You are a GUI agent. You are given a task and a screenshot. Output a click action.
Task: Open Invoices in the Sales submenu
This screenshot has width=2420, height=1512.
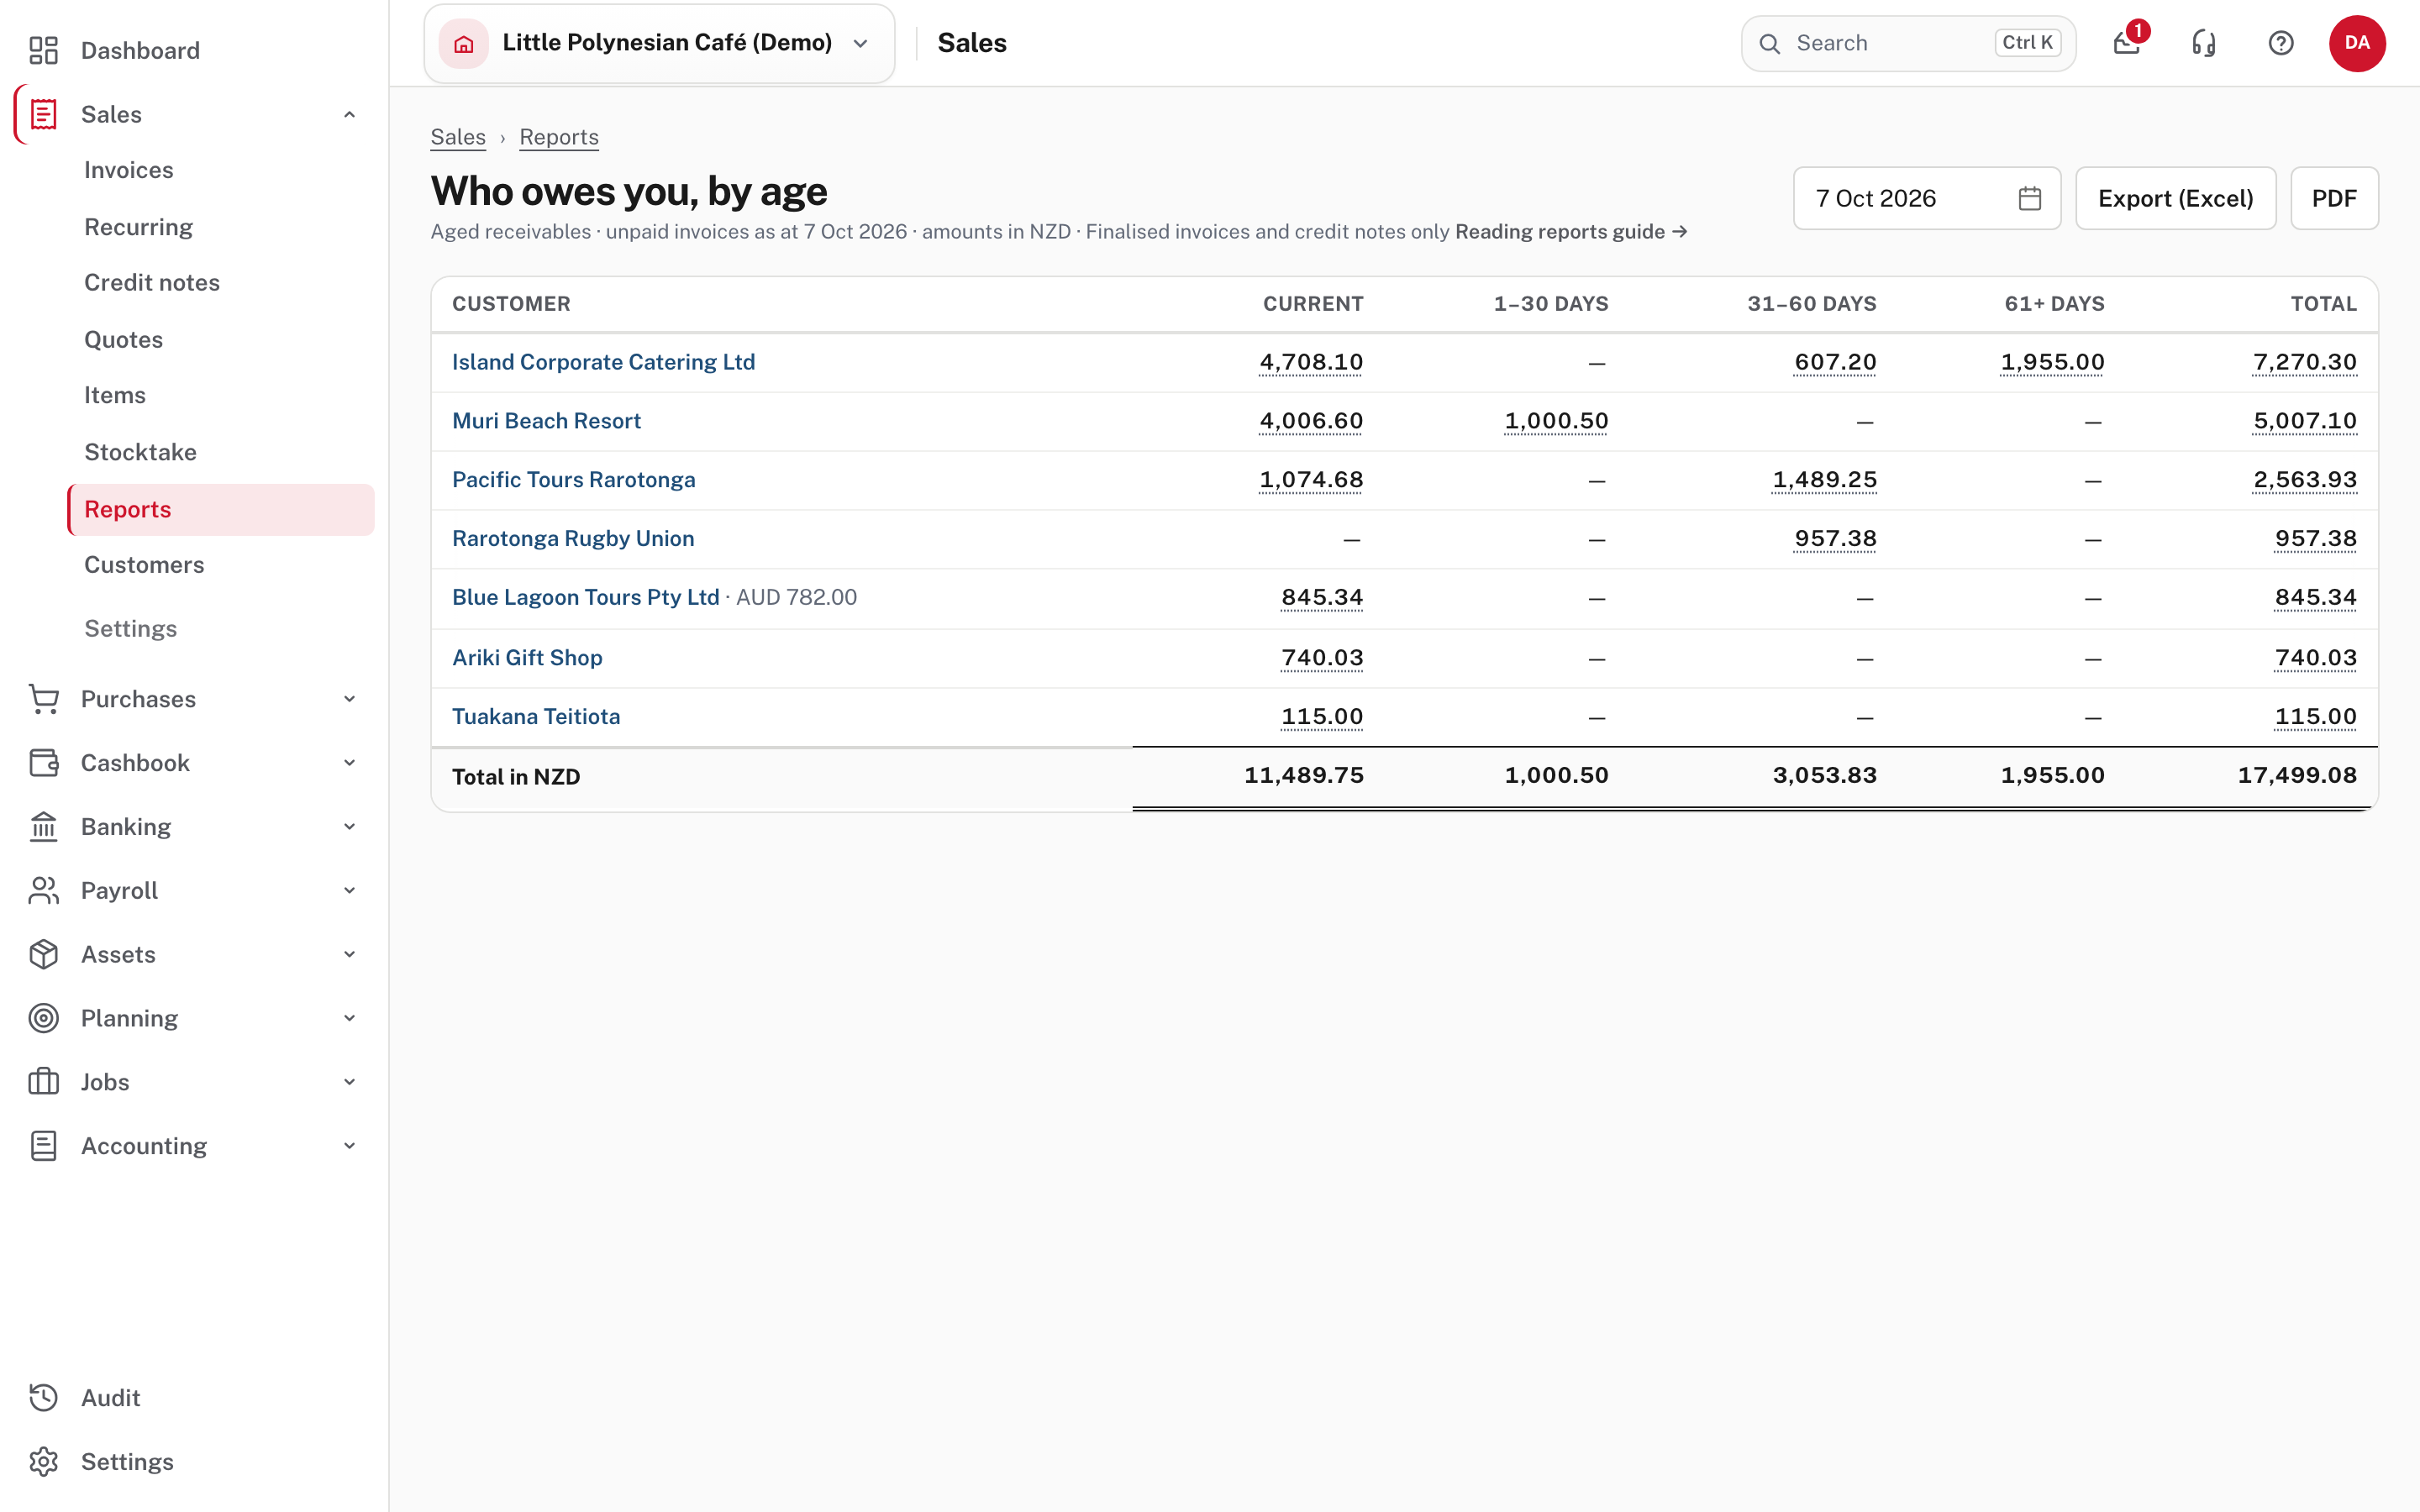(129, 170)
